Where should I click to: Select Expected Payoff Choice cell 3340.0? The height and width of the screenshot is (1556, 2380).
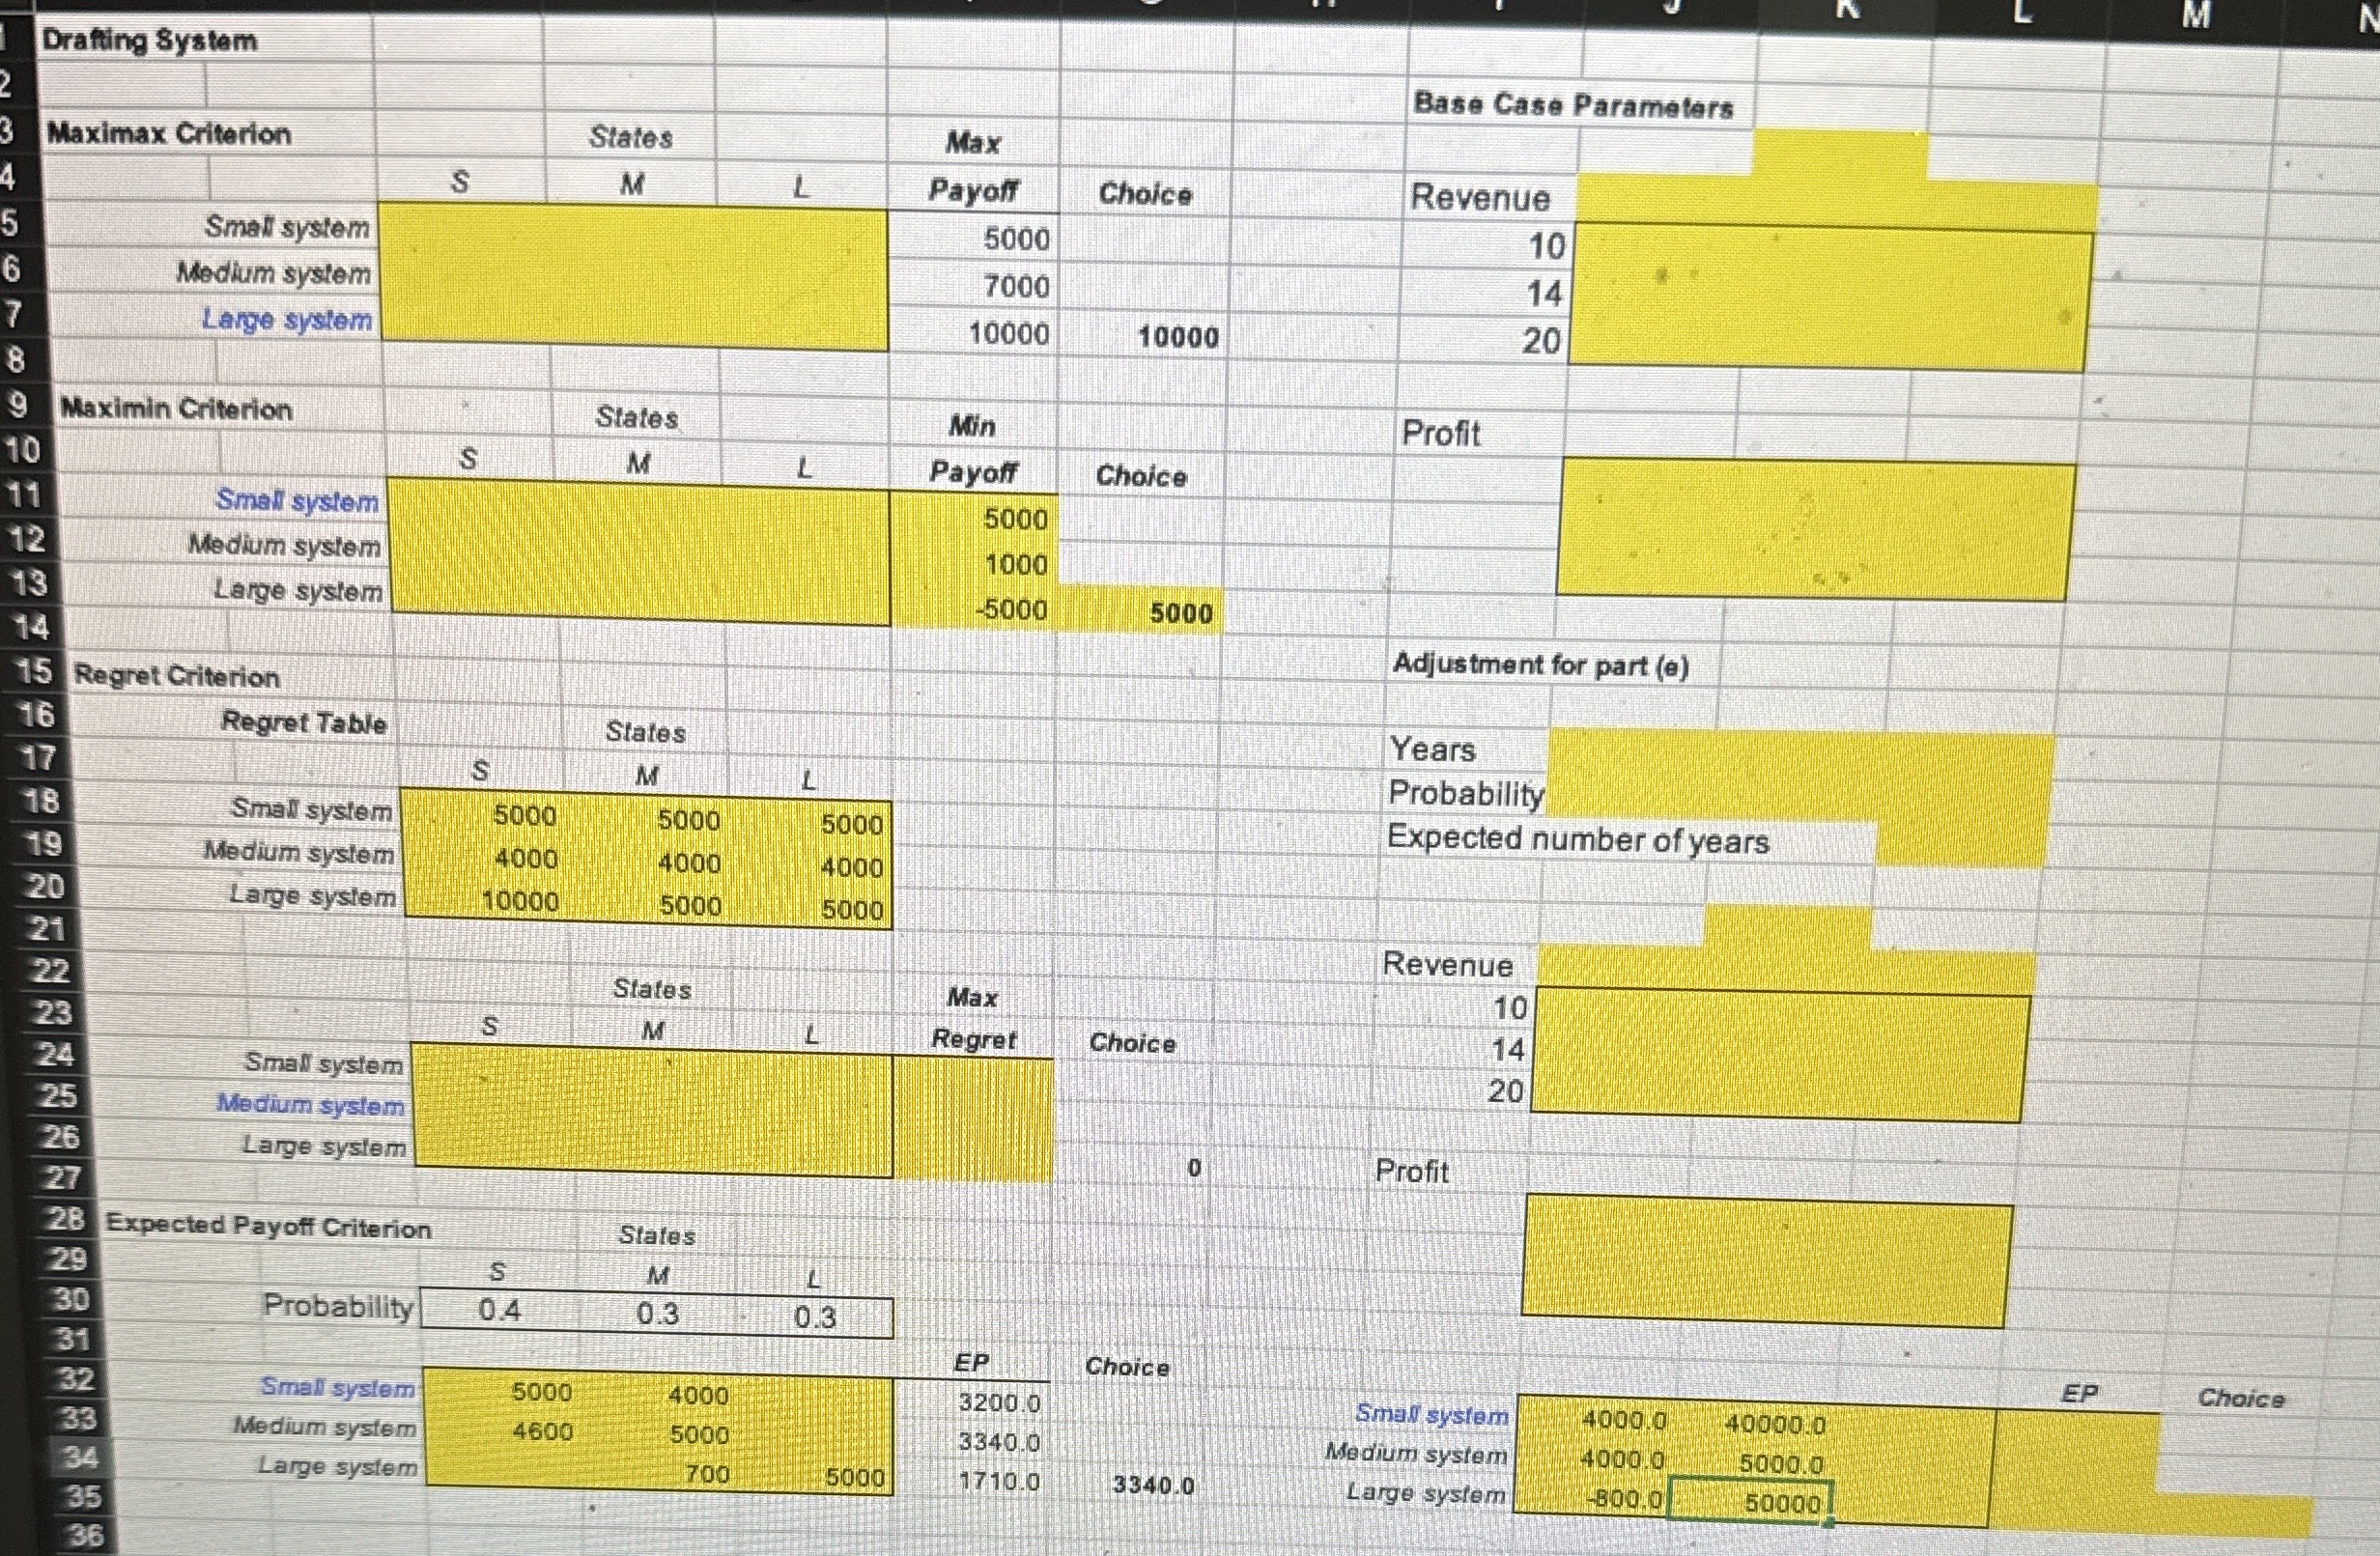tap(1152, 1485)
